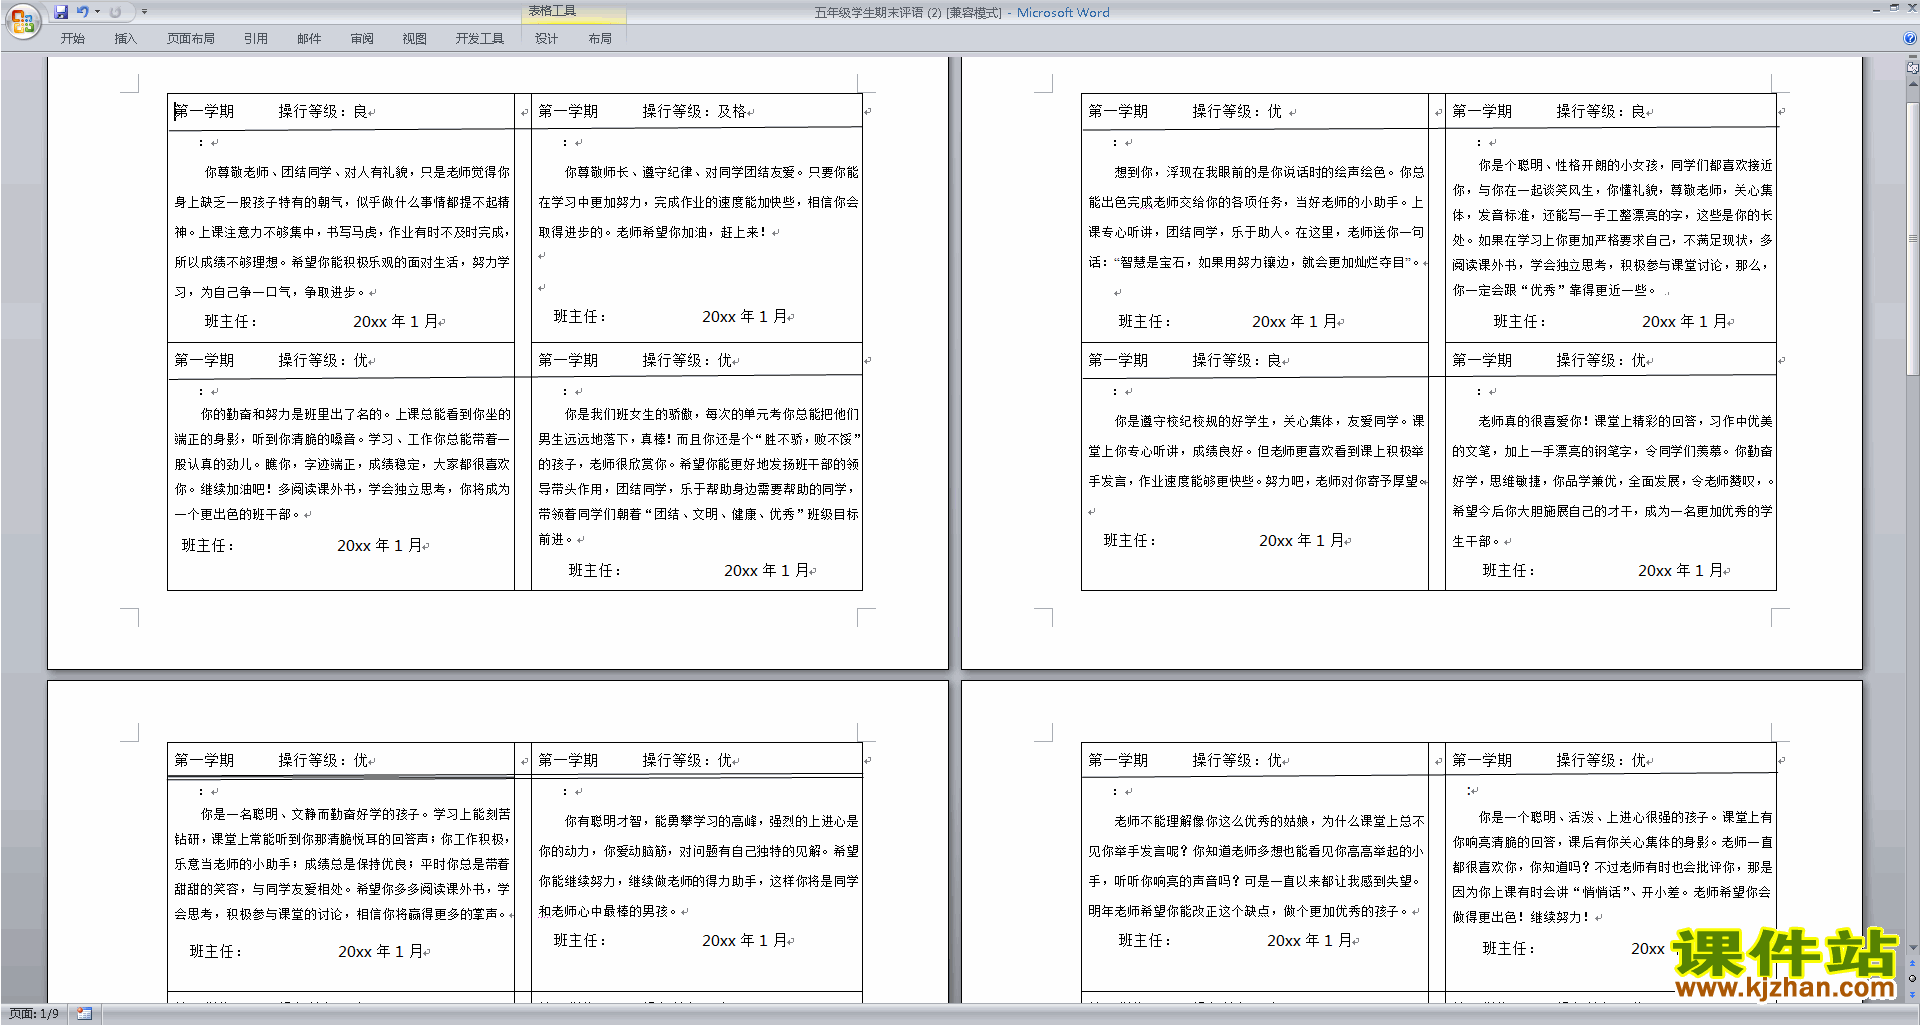Click the paragraph starting 老师真的很喜爱你
This screenshot has width=1920, height=1025.
[1613, 481]
